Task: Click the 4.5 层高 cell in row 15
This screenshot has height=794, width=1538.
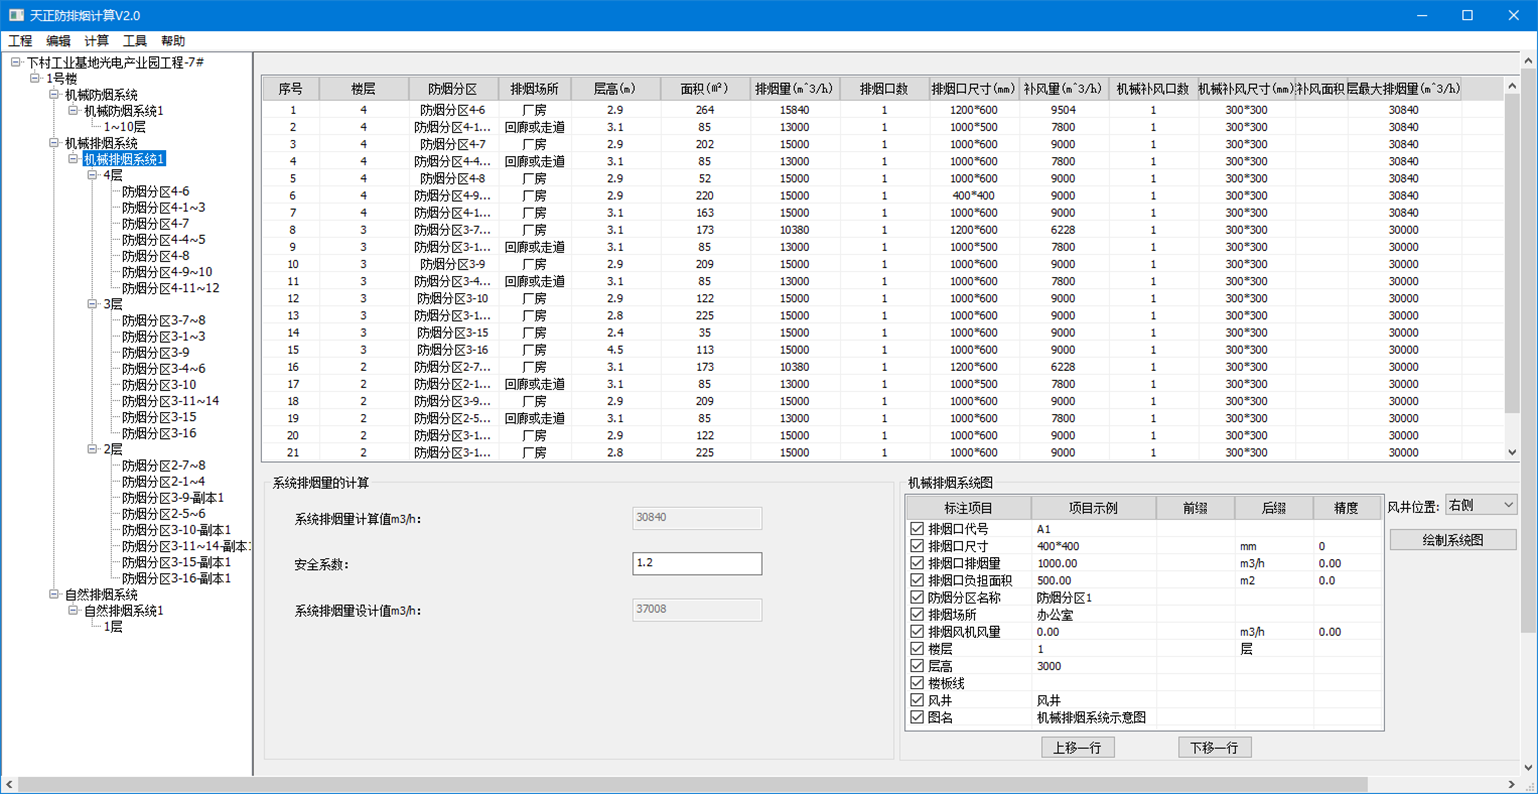Action: (x=615, y=350)
